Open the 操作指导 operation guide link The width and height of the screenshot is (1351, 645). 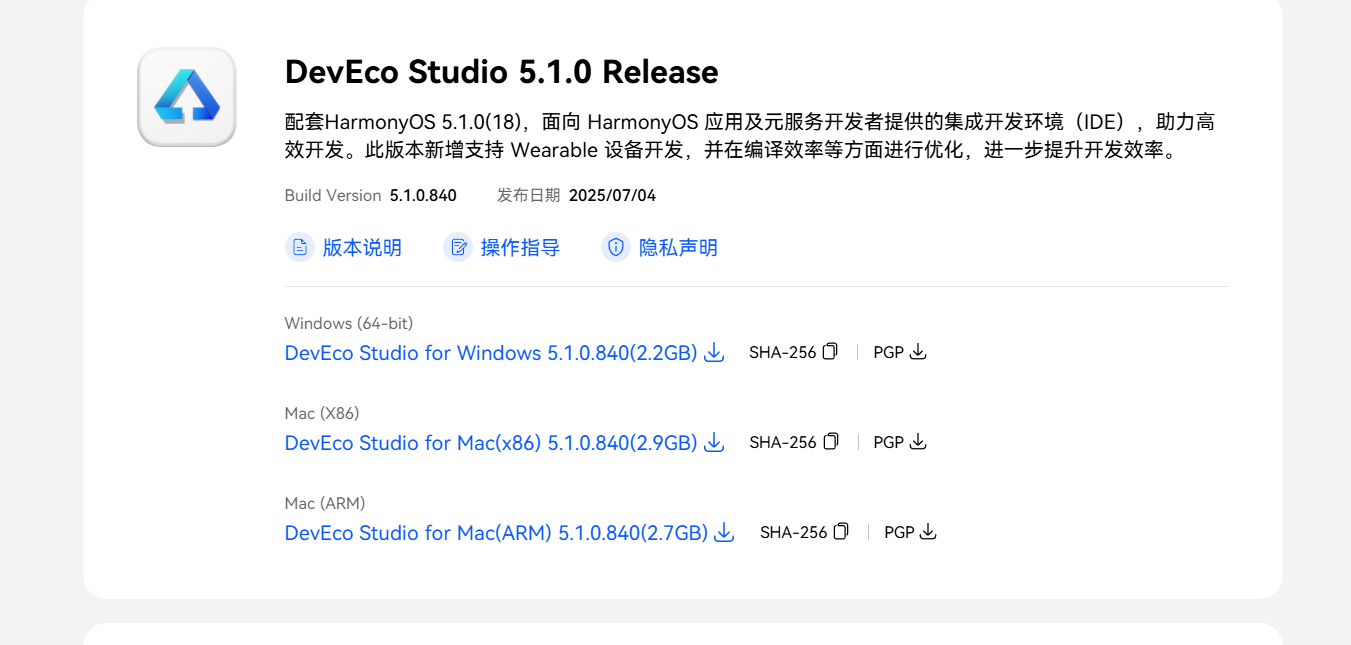click(521, 247)
